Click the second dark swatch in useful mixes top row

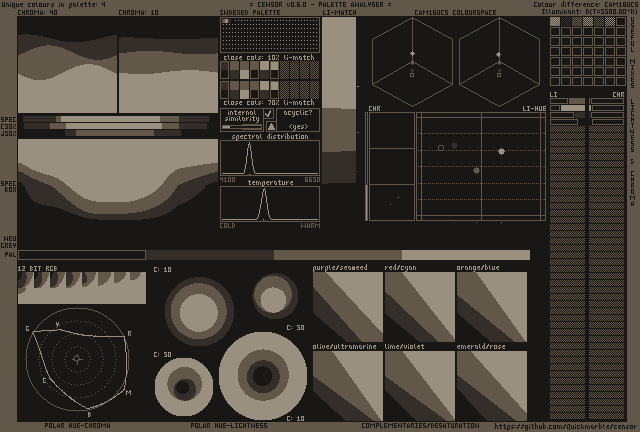pyautogui.click(x=566, y=21)
